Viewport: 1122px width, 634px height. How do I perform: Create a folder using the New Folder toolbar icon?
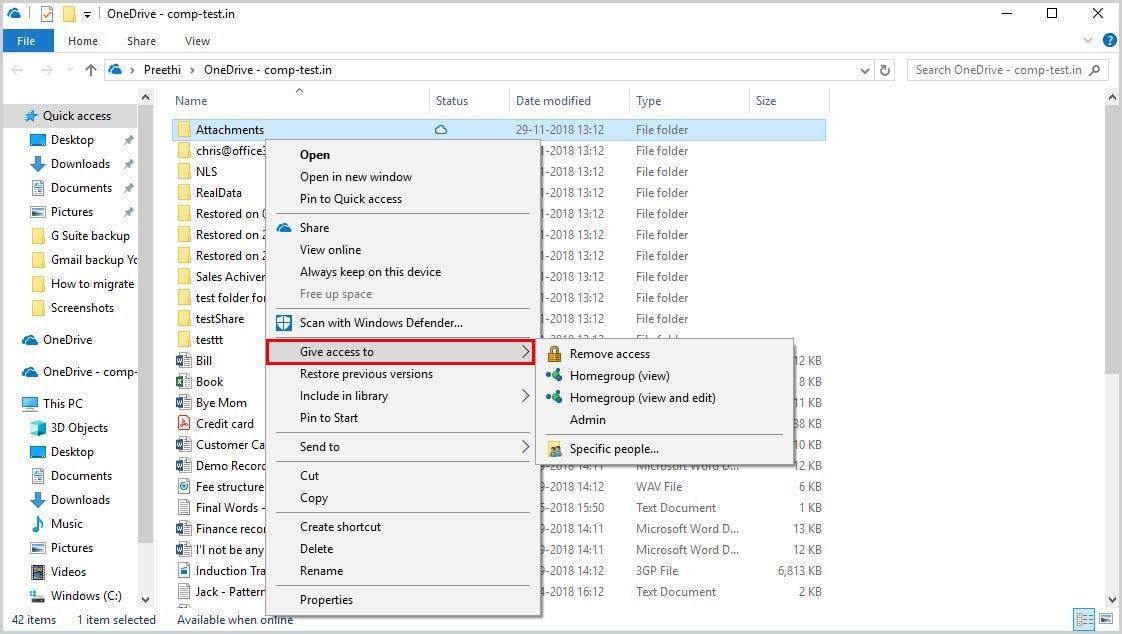pyautogui.click(x=68, y=13)
